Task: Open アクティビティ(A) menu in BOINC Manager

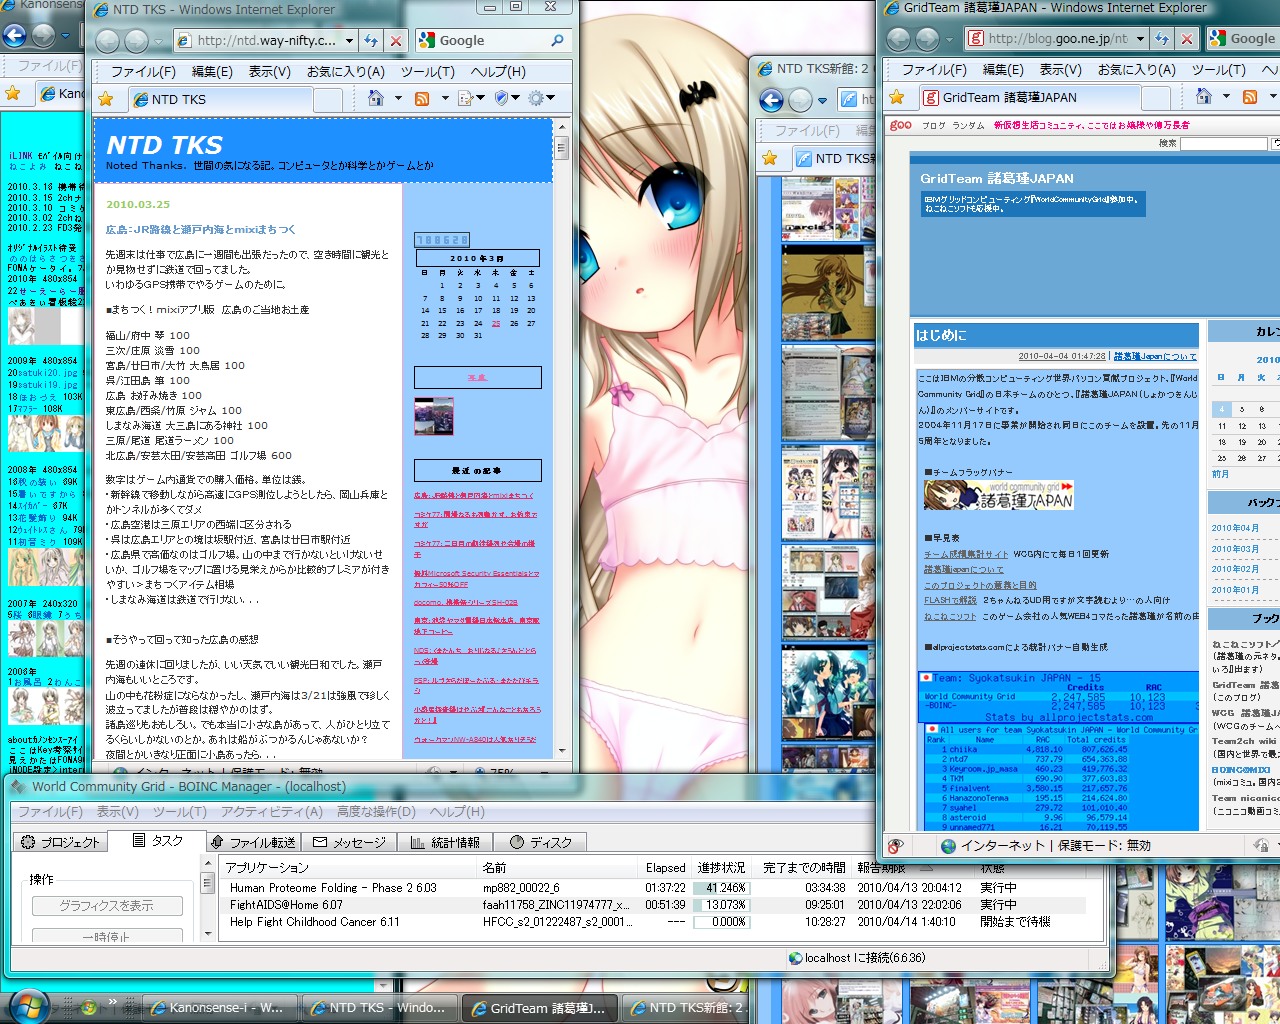Action: pos(272,812)
